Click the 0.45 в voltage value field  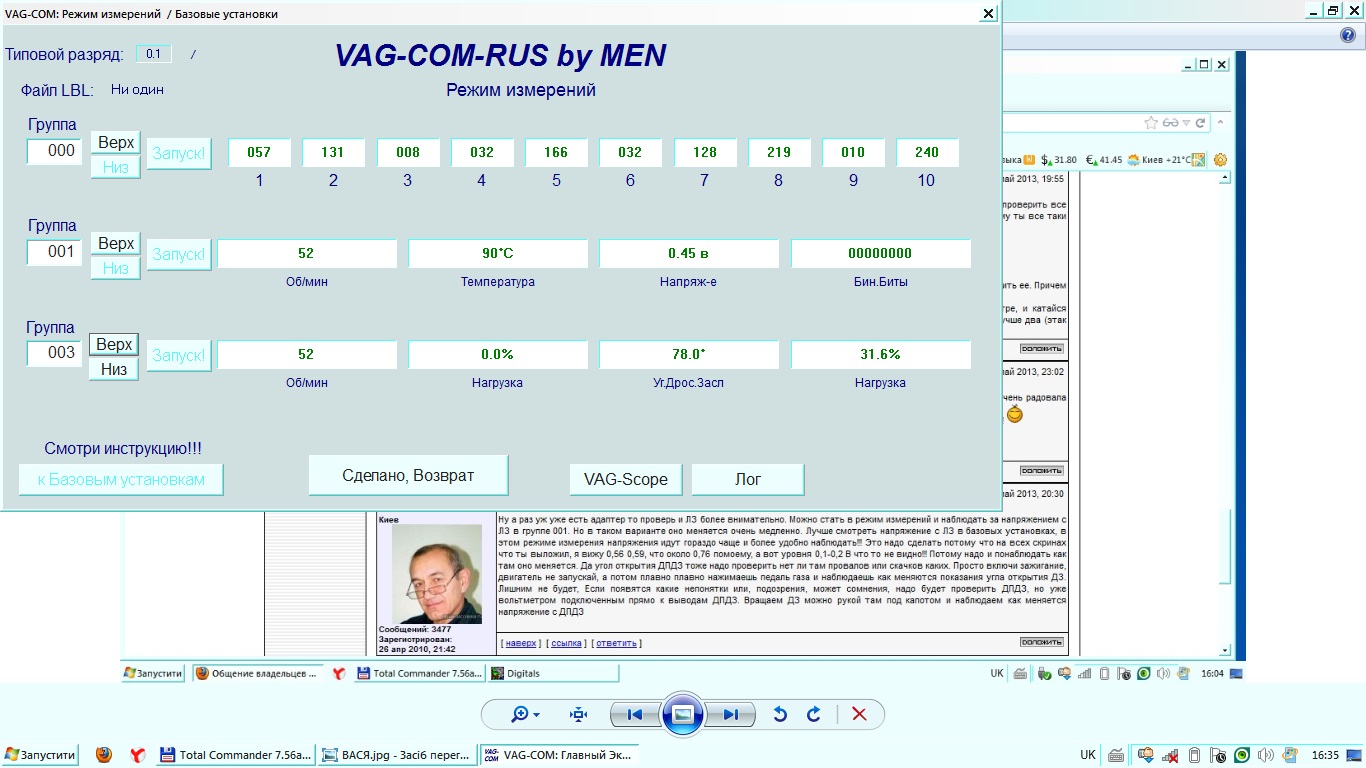(689, 254)
